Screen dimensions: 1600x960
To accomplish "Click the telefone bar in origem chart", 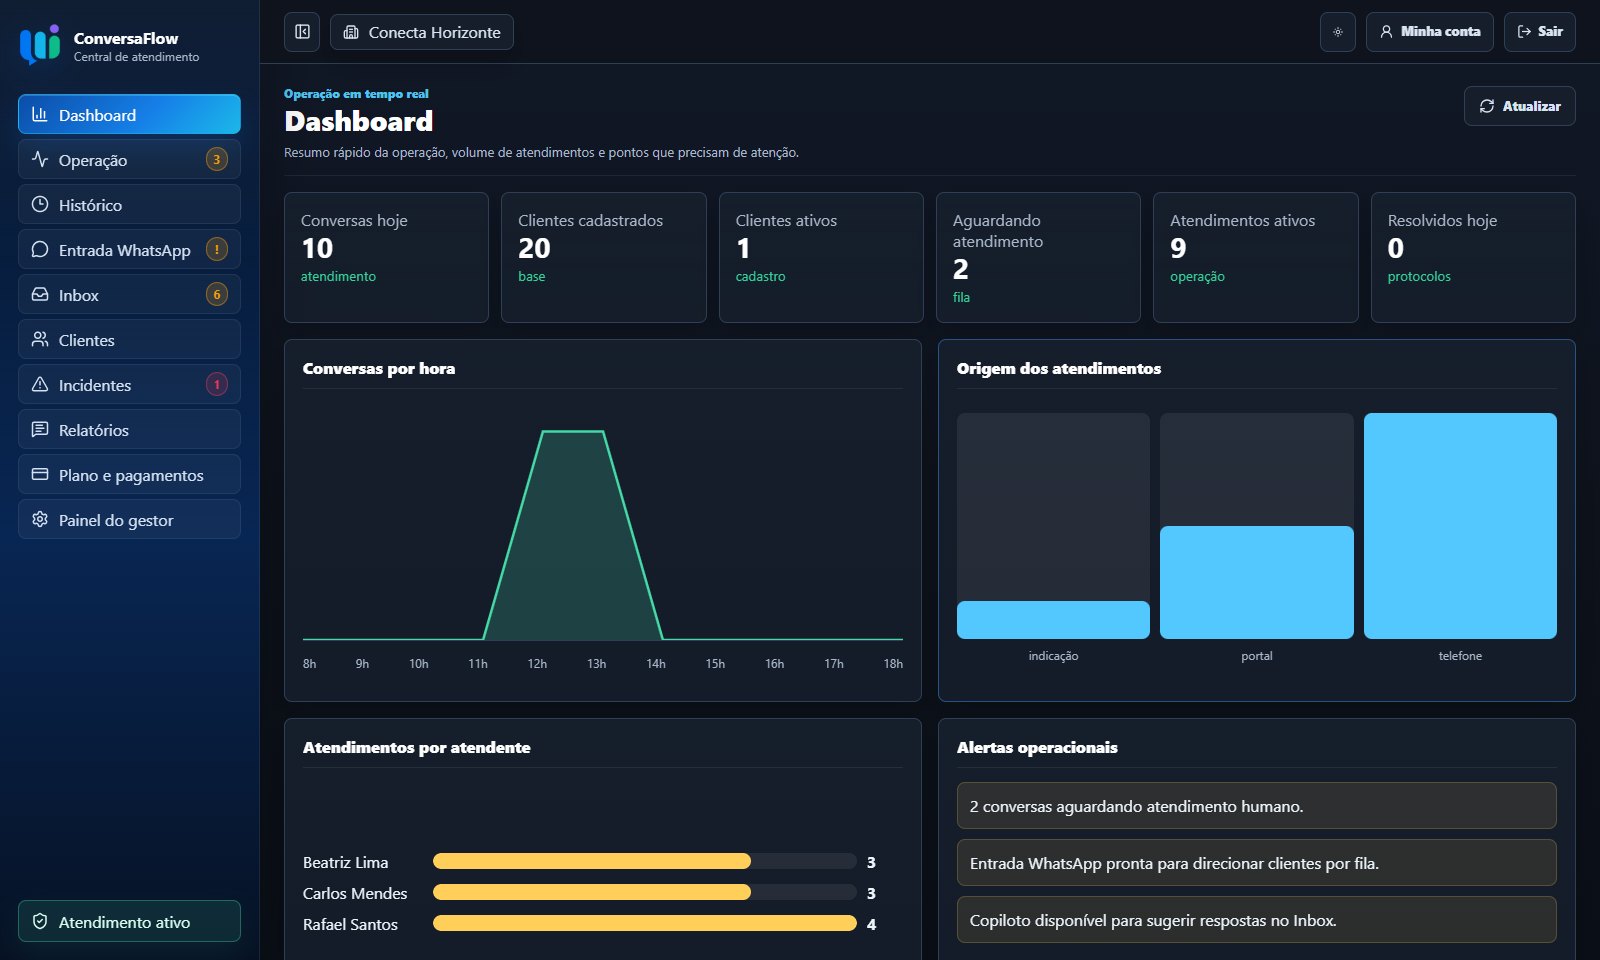I will pos(1460,526).
